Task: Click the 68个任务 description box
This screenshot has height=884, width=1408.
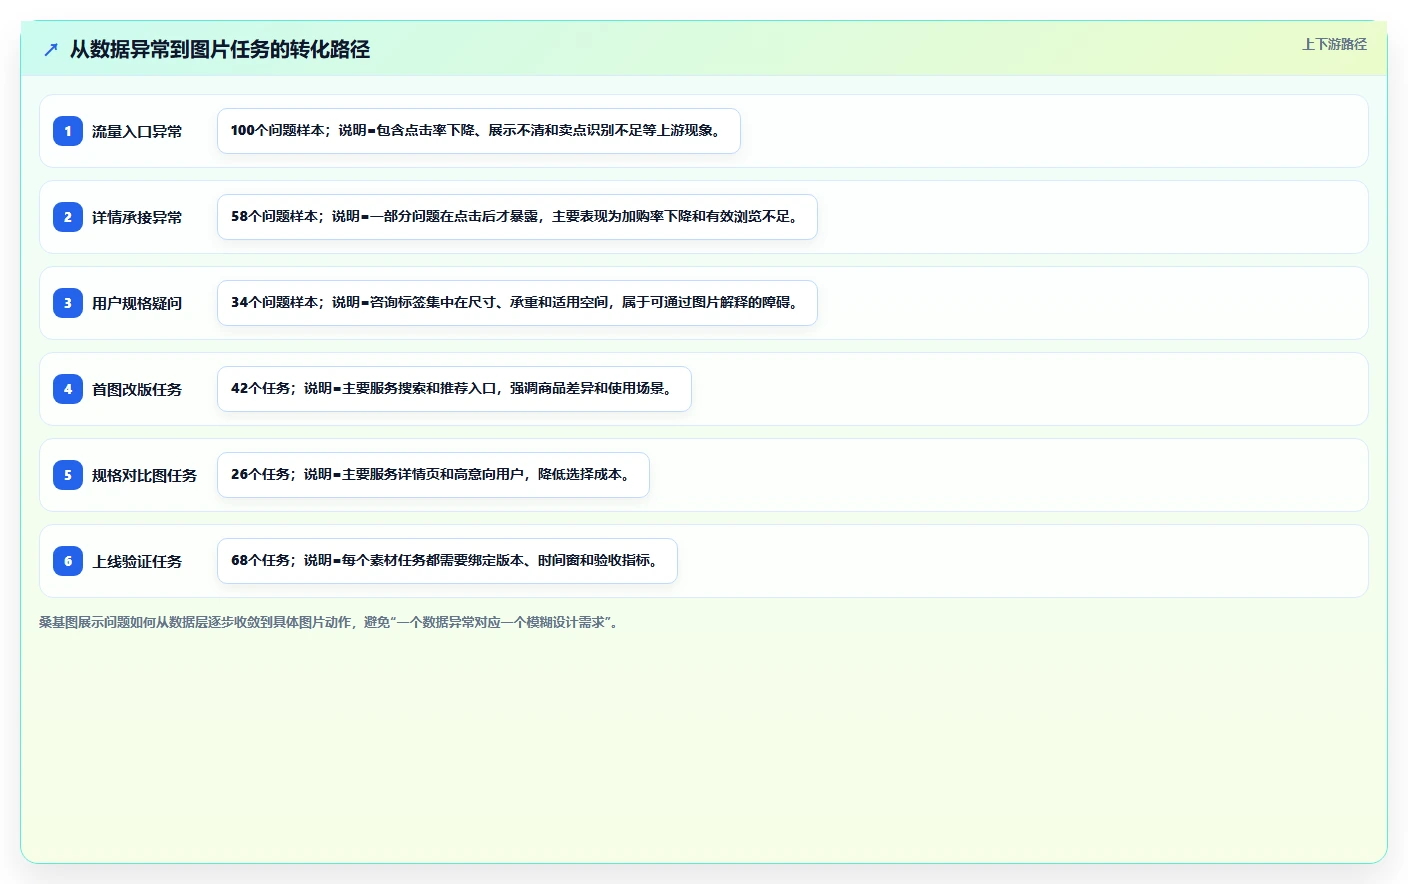Action: [x=447, y=561]
